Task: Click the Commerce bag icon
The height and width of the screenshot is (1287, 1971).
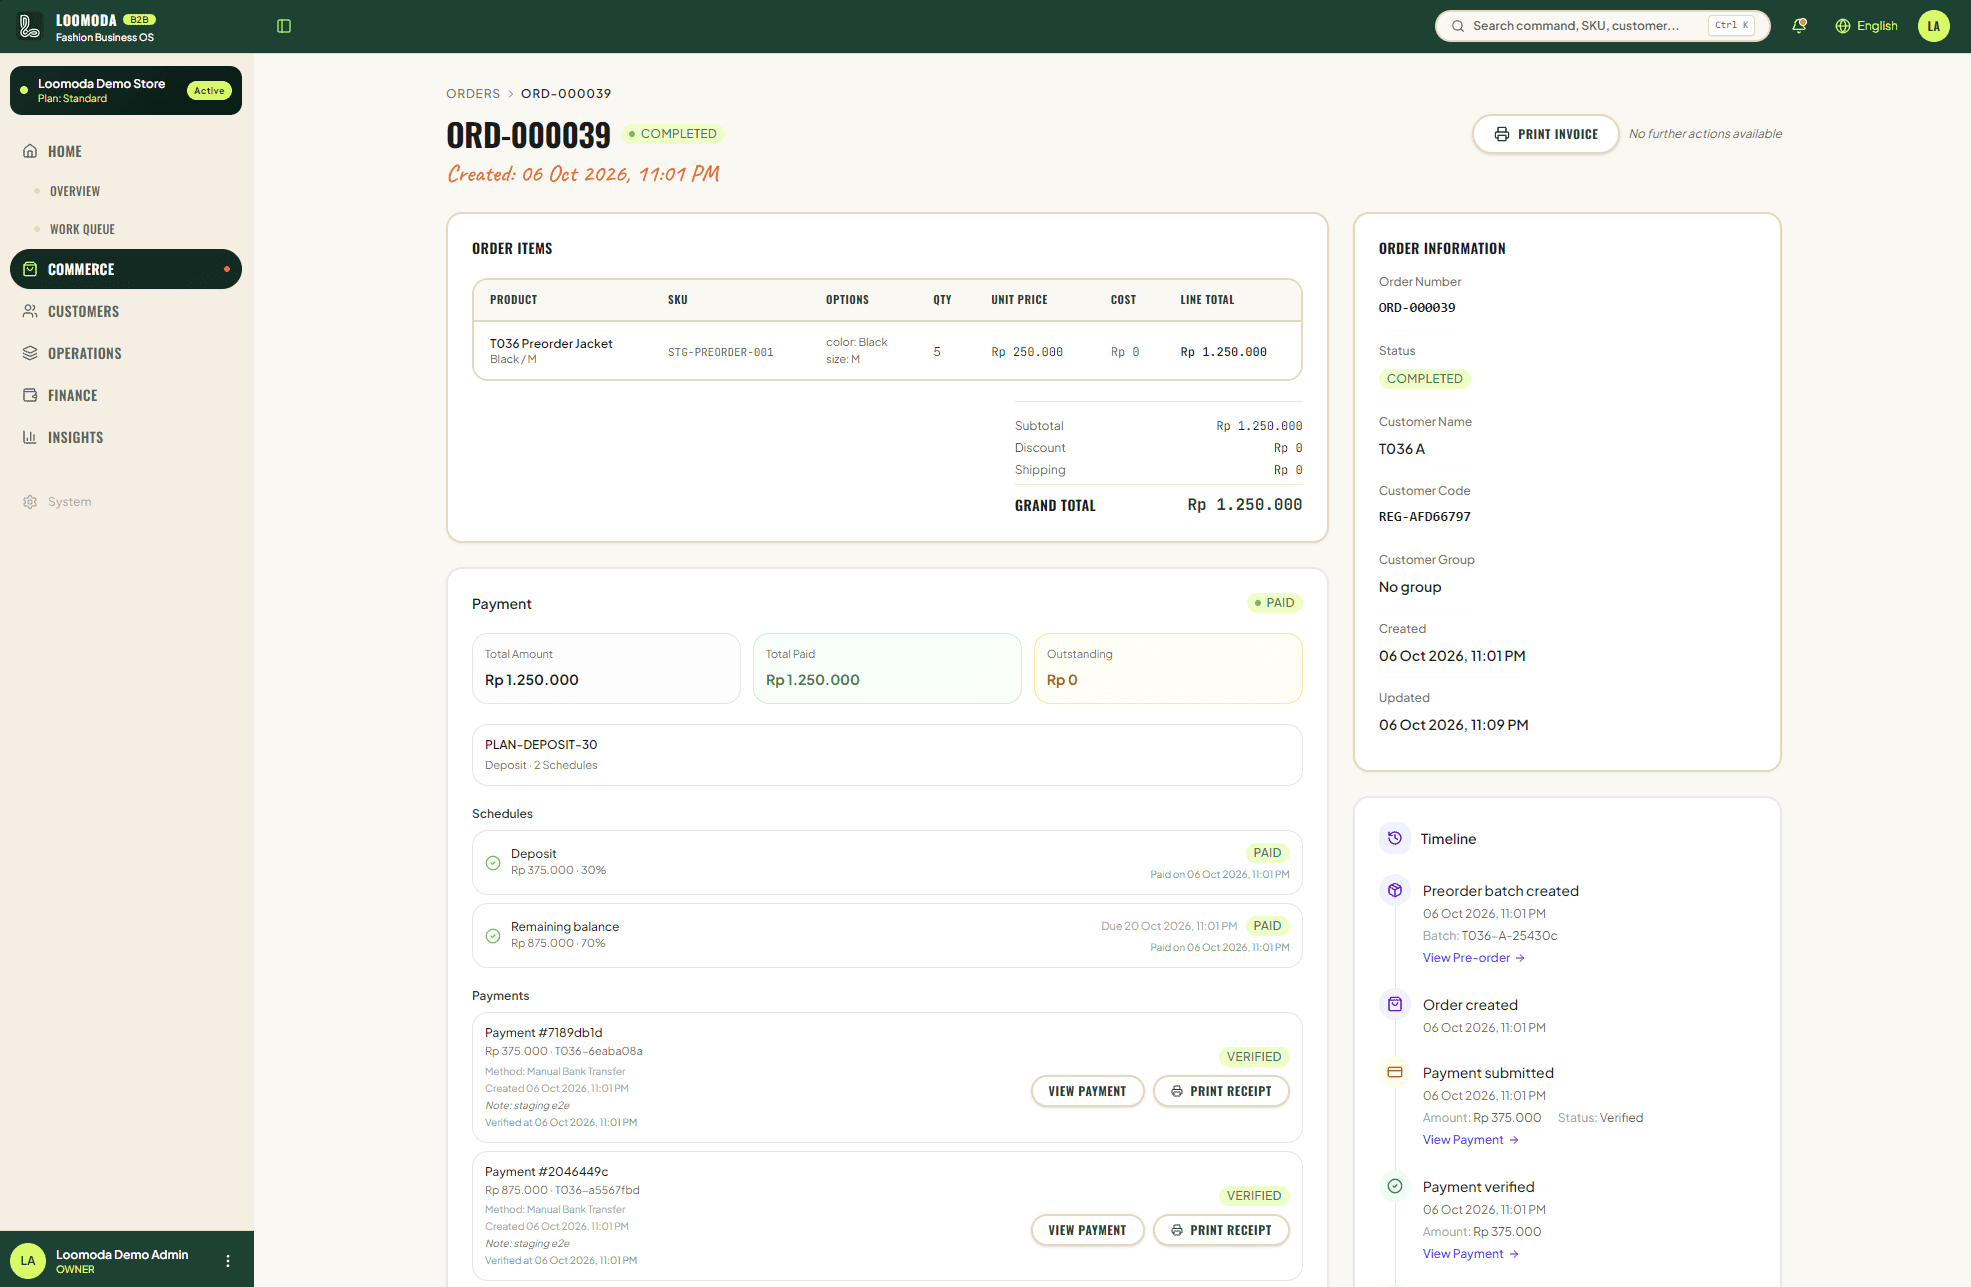Action: tap(30, 269)
